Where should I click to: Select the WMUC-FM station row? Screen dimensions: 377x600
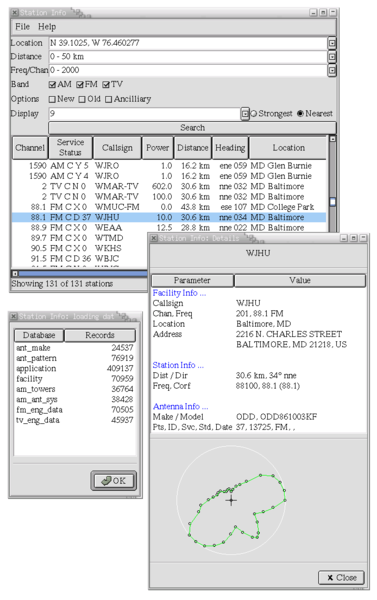point(169,207)
